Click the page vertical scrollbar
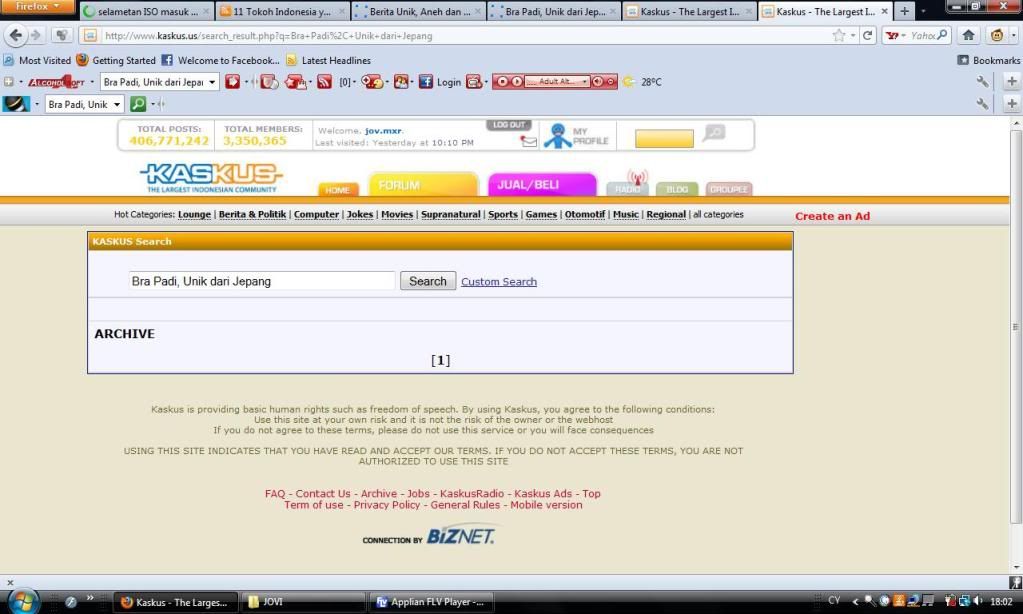Viewport: 1023px width, 614px height. (1016, 326)
